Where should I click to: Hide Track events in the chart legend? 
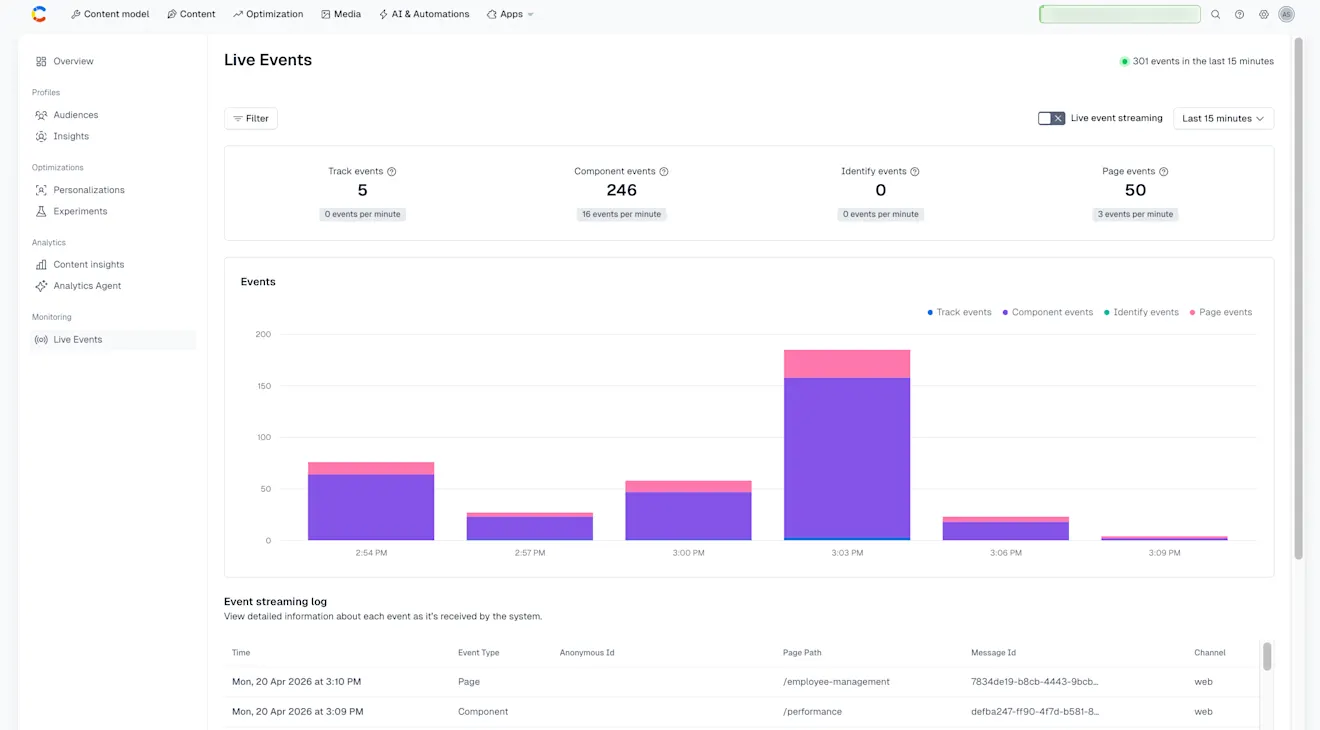tap(959, 312)
